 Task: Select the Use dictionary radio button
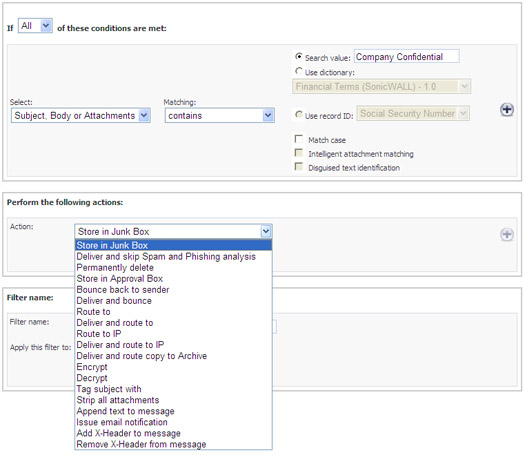pos(299,71)
